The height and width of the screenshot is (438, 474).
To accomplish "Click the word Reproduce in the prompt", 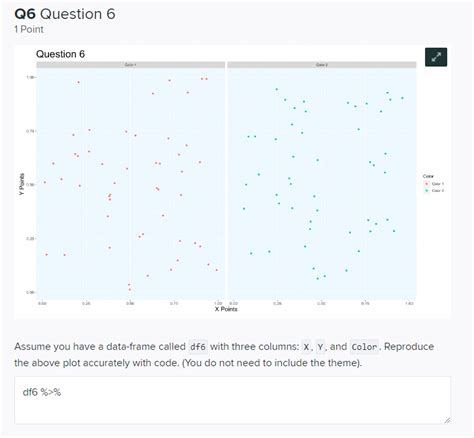I will 409,347.
